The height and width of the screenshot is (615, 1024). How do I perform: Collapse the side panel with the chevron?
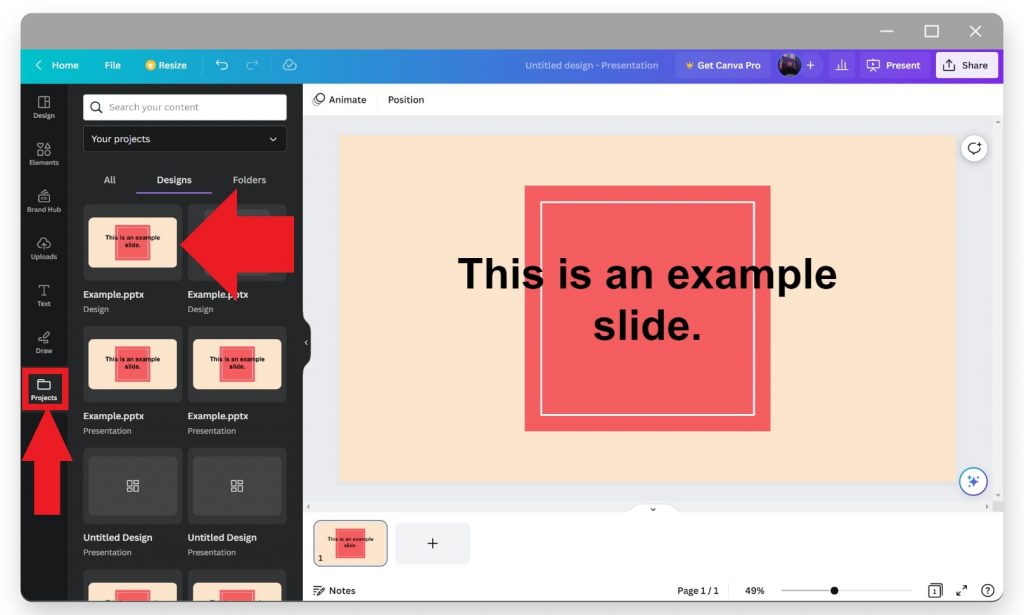[306, 341]
